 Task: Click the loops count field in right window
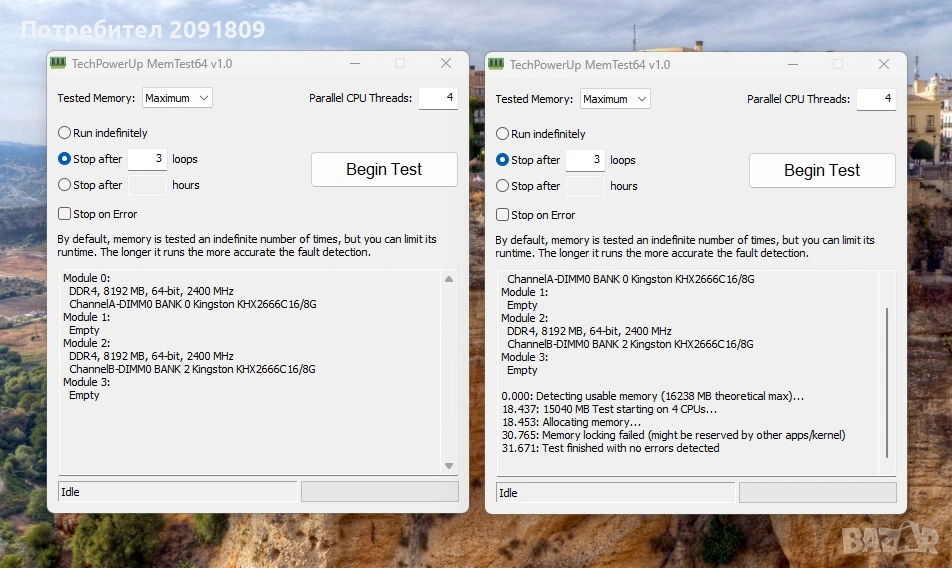(585, 160)
